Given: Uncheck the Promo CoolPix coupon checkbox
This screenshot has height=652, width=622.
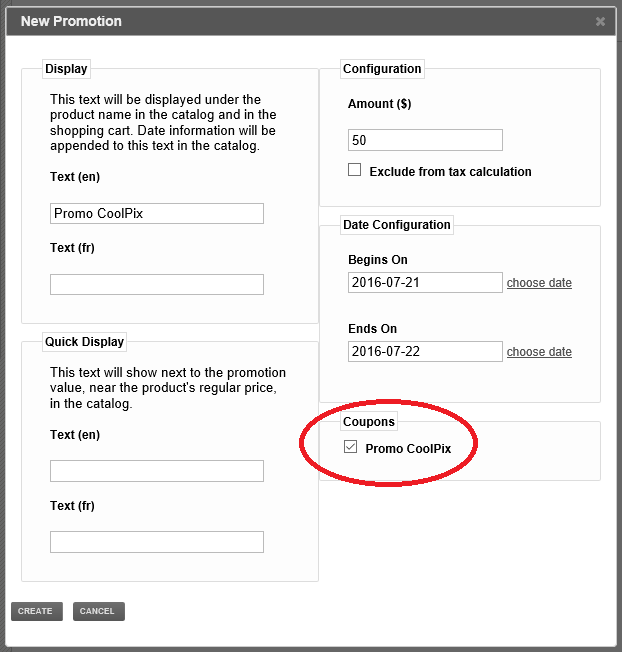Looking at the screenshot, I should pyautogui.click(x=350, y=447).
